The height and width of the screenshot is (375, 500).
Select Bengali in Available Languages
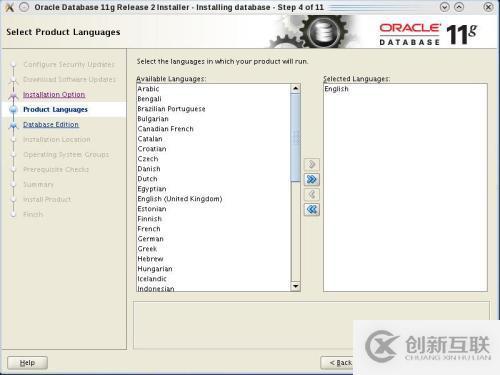coord(214,99)
